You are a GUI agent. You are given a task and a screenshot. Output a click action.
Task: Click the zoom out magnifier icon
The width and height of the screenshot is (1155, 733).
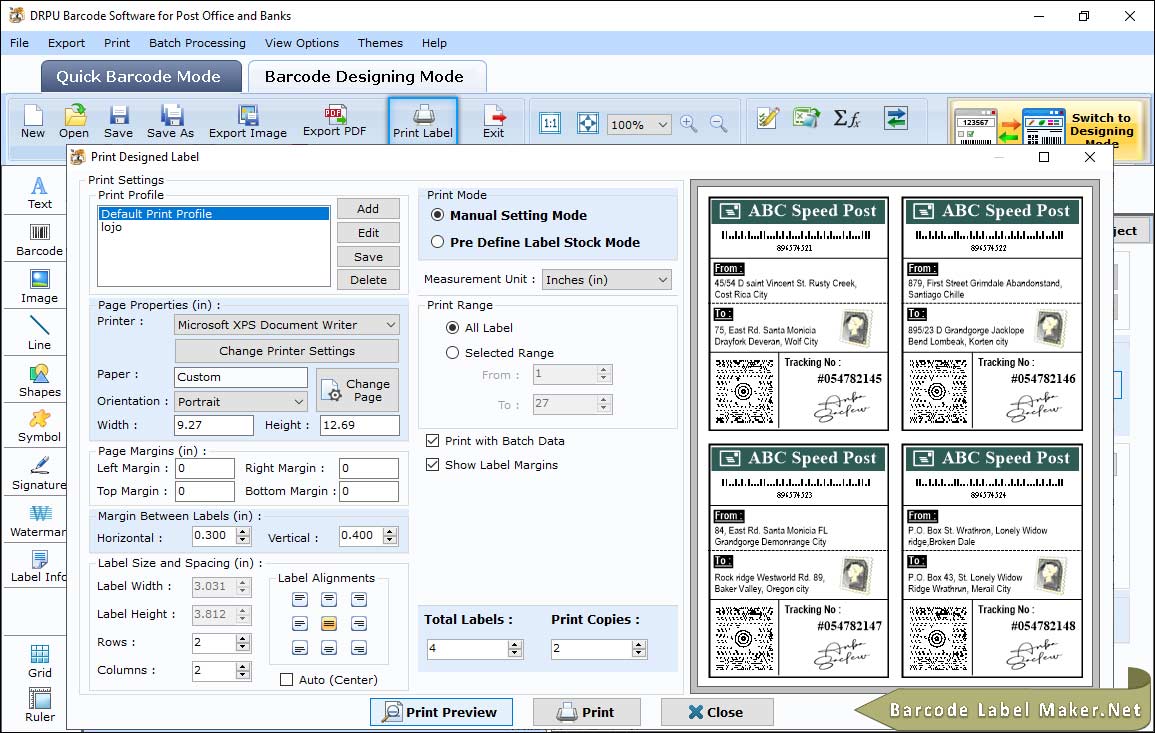(718, 123)
